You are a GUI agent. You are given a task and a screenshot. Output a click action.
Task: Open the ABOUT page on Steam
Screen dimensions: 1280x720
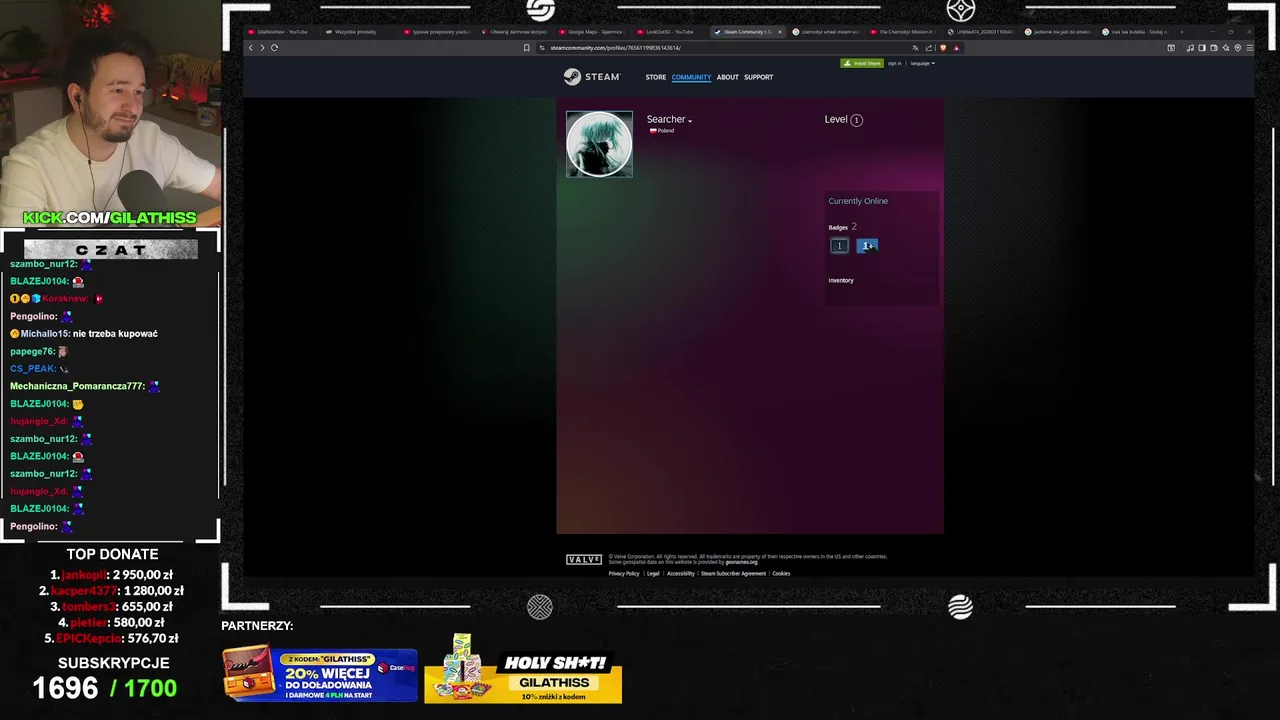(x=727, y=77)
